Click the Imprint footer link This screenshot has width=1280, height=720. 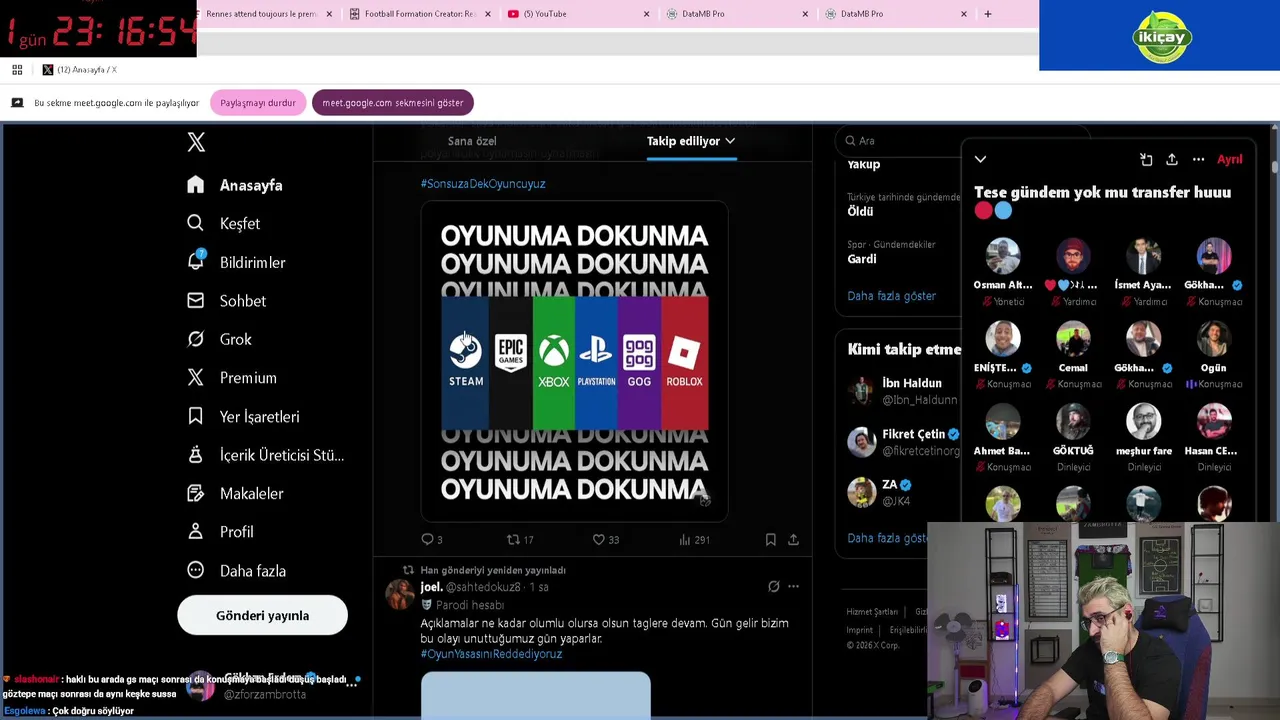click(x=860, y=630)
